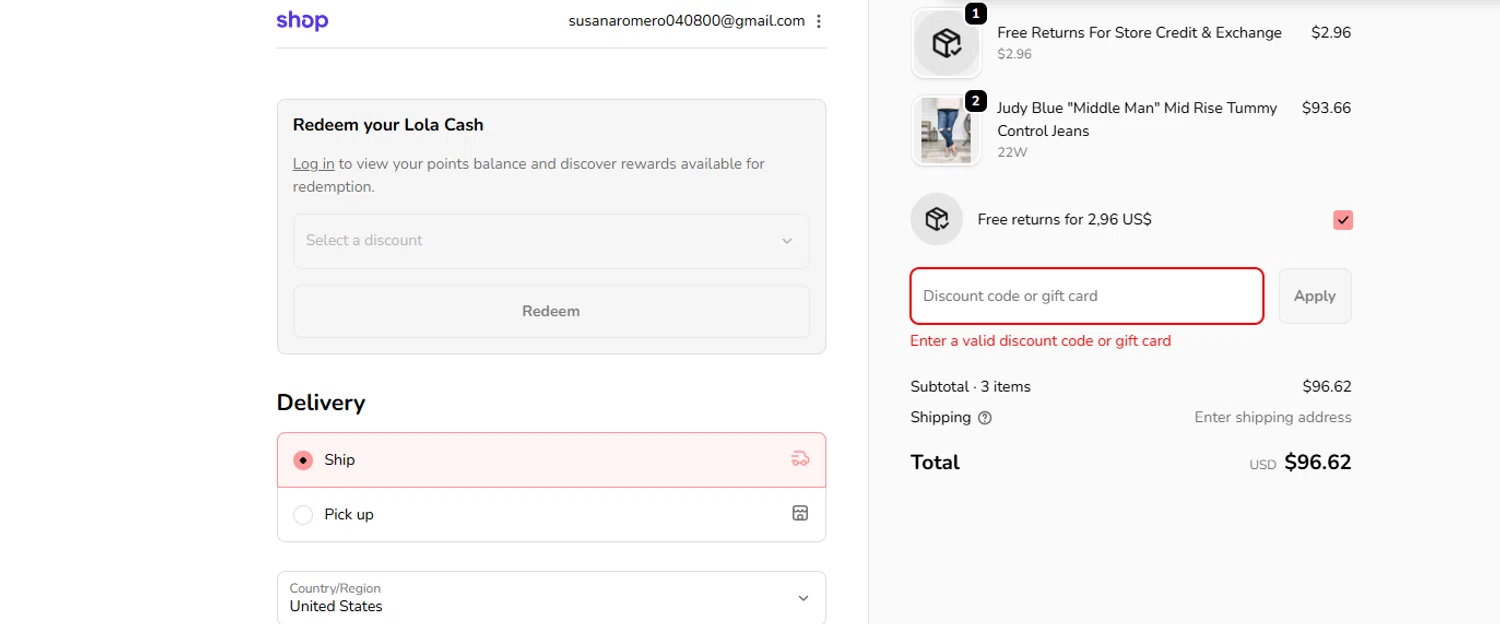
Task: Uncheck the free returns checkbox
Action: pos(1342,220)
